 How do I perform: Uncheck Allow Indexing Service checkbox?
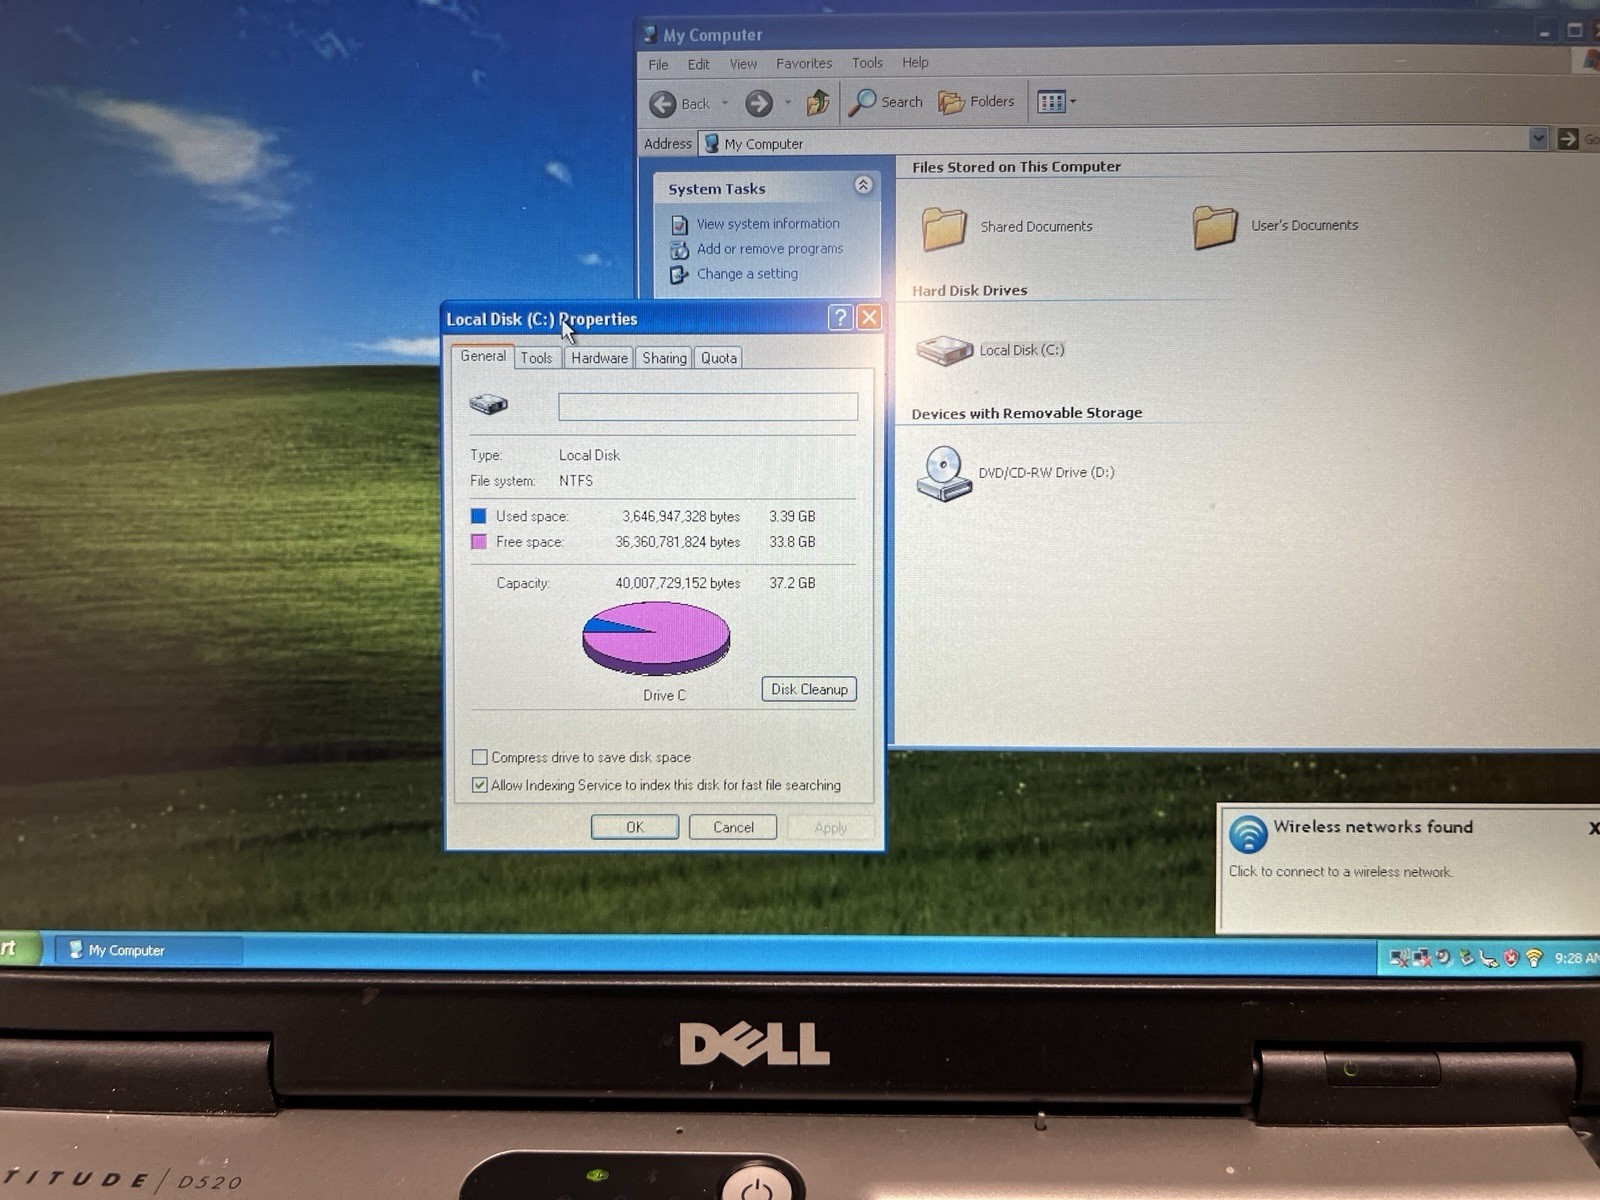point(479,785)
